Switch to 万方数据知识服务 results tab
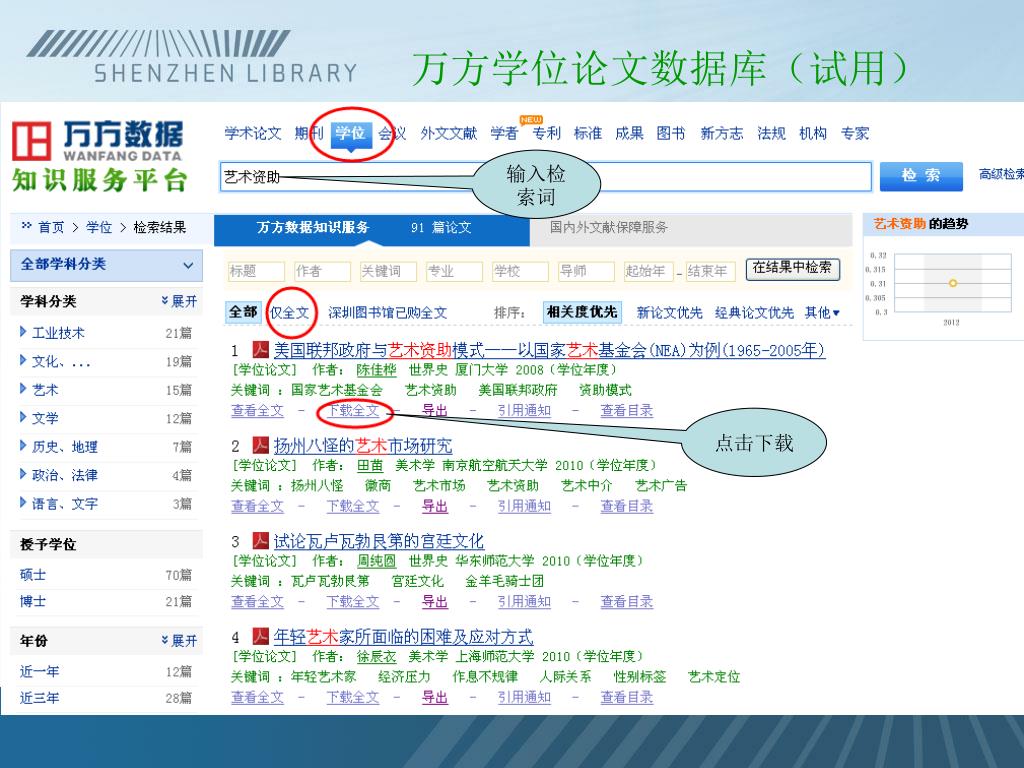Image resolution: width=1024 pixels, height=768 pixels. 372,229
